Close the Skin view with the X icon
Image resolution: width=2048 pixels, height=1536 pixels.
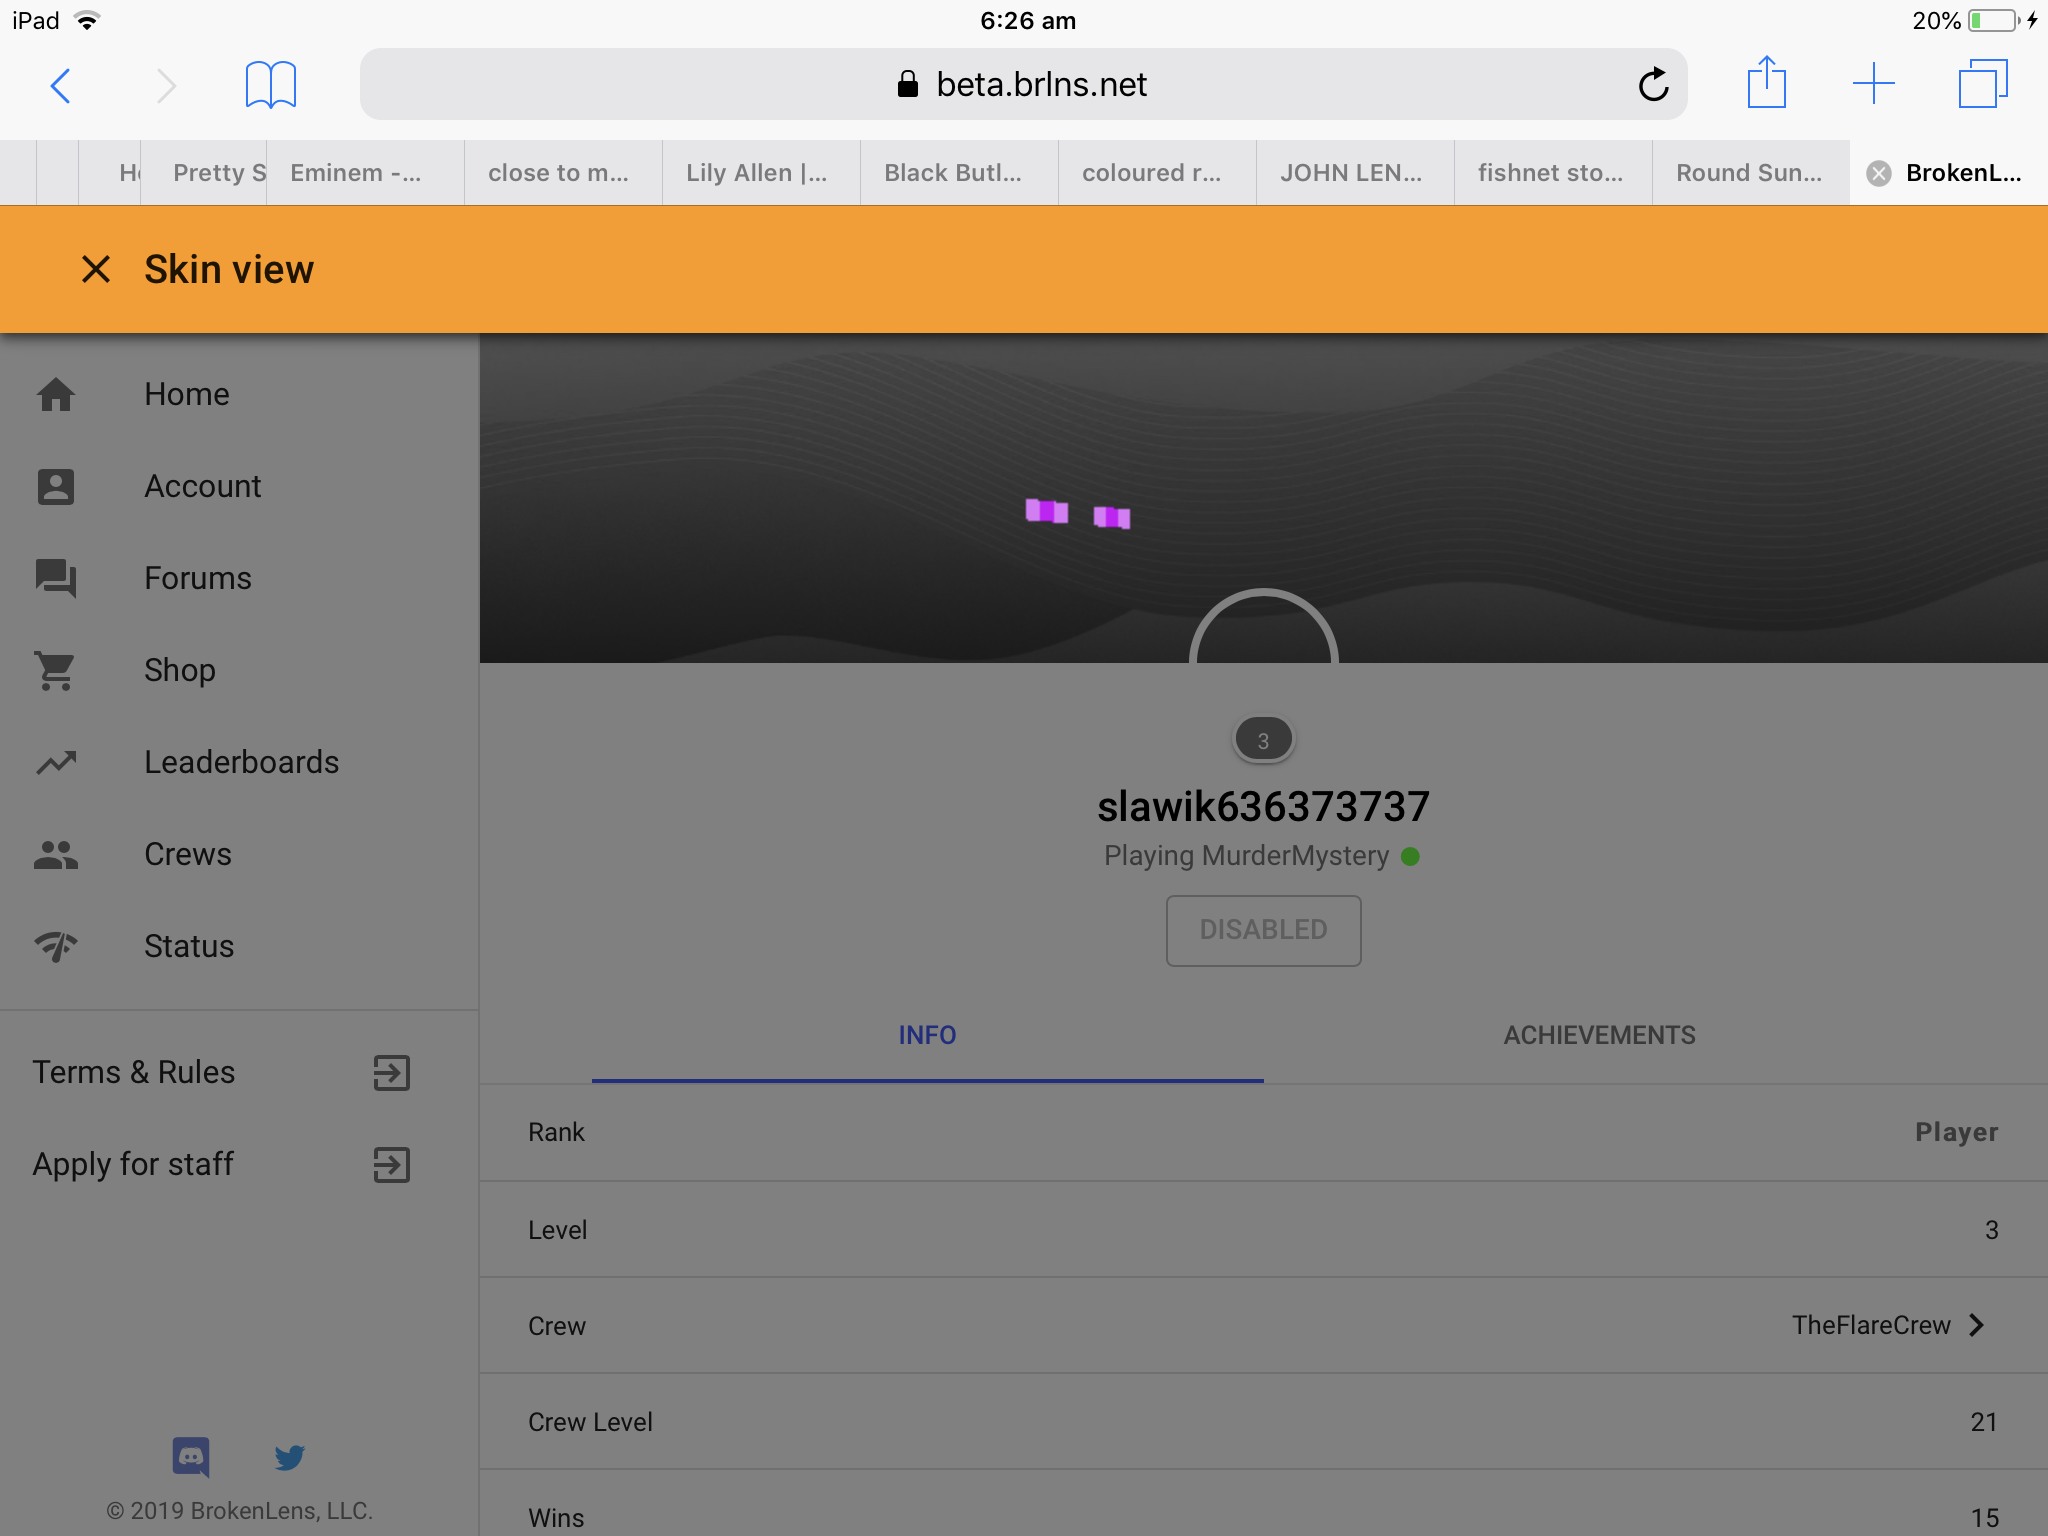[96, 269]
